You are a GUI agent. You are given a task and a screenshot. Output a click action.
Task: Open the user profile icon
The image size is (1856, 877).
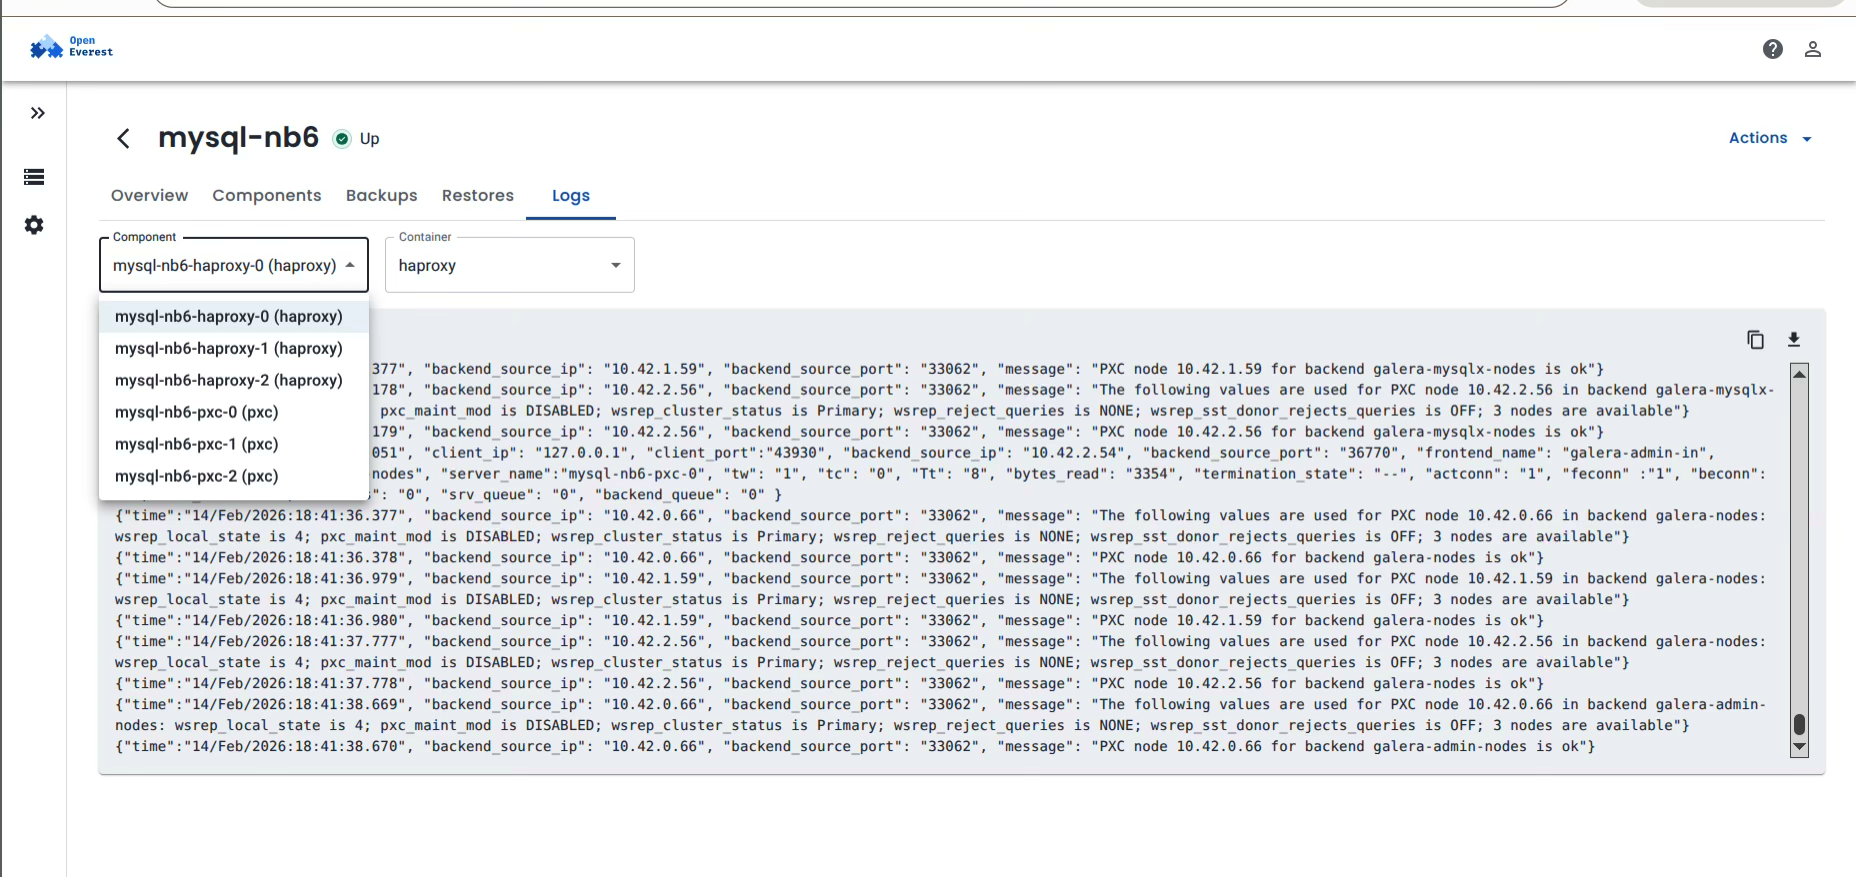[x=1812, y=49]
